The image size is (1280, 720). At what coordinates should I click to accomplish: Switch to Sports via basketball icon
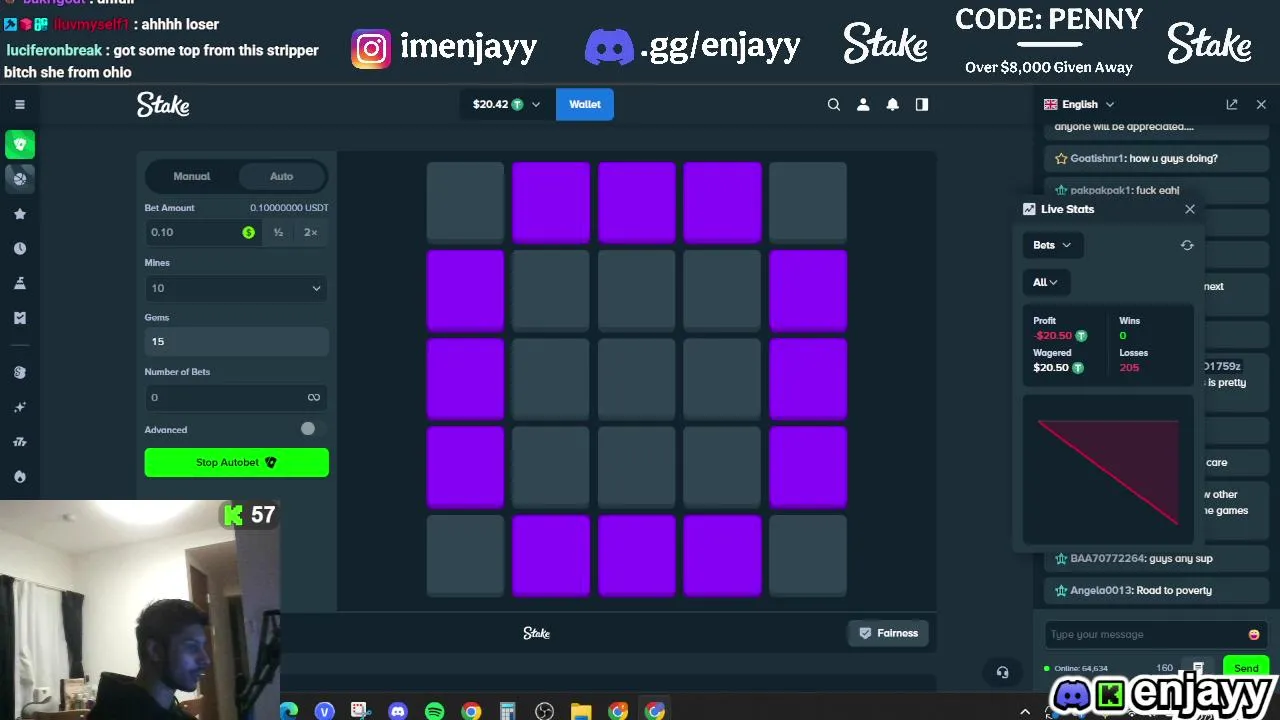pos(20,179)
